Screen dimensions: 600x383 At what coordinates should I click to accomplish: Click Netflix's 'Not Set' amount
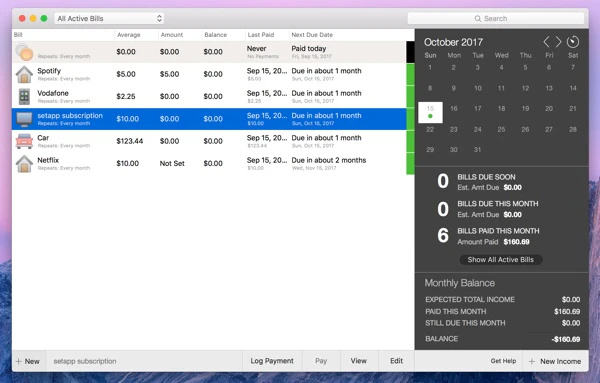click(172, 163)
